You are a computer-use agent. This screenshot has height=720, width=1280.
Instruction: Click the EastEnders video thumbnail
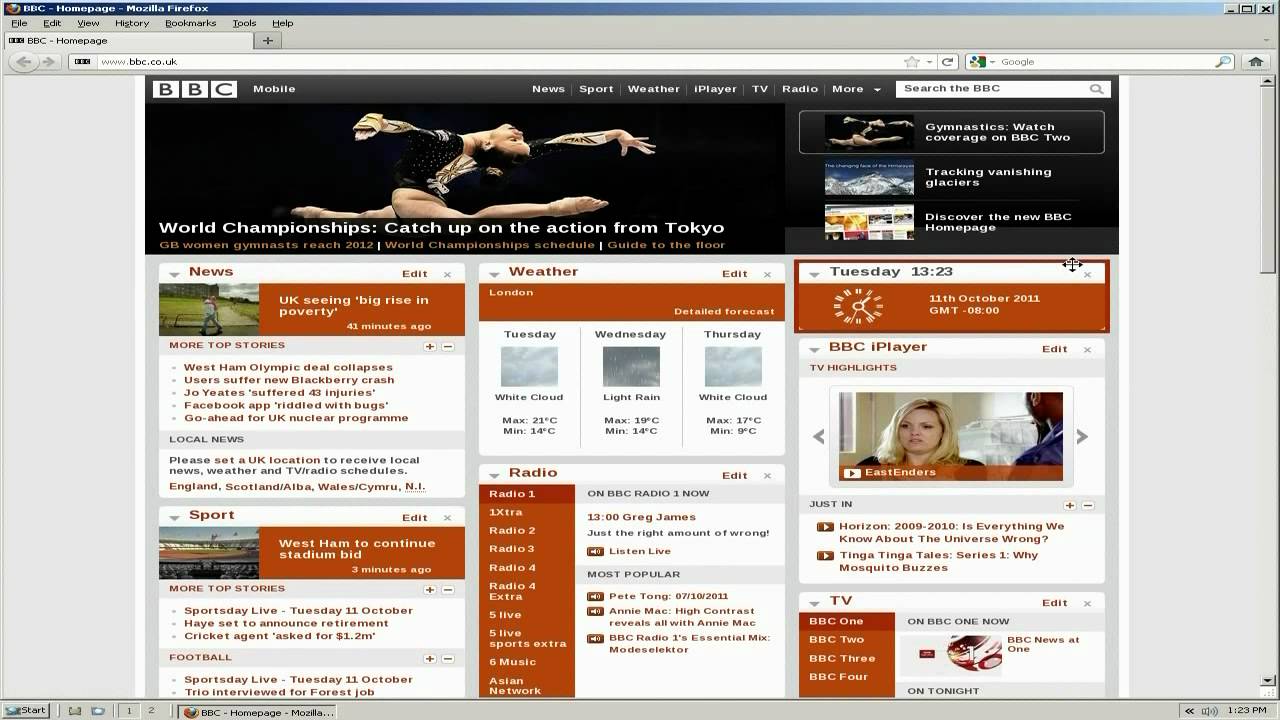951,436
